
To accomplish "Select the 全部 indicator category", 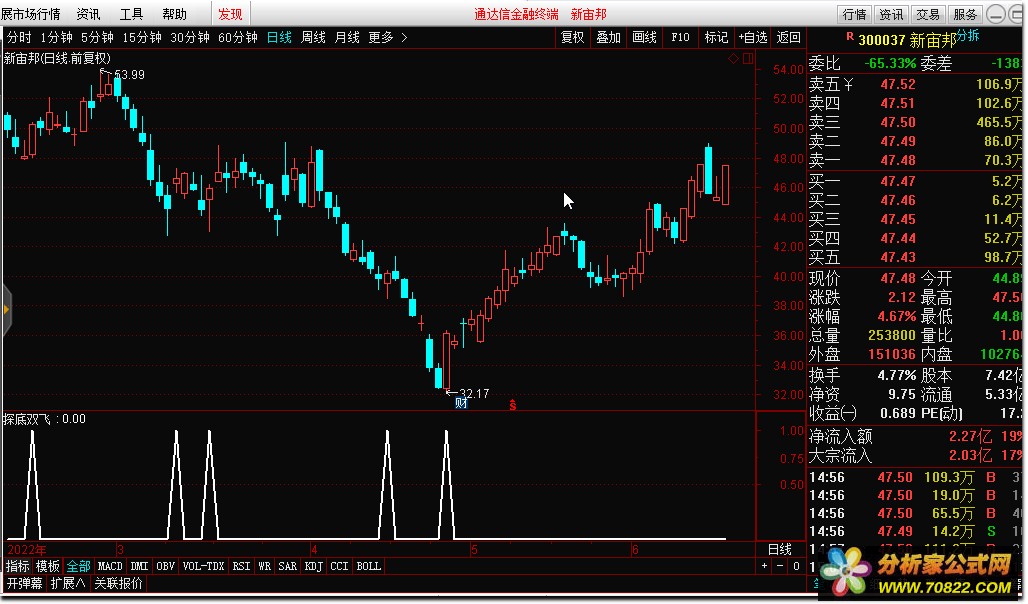I will (79, 566).
